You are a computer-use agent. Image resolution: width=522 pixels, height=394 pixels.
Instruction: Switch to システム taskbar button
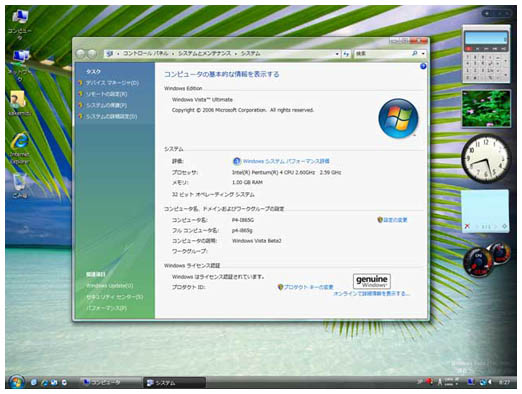tap(175, 383)
